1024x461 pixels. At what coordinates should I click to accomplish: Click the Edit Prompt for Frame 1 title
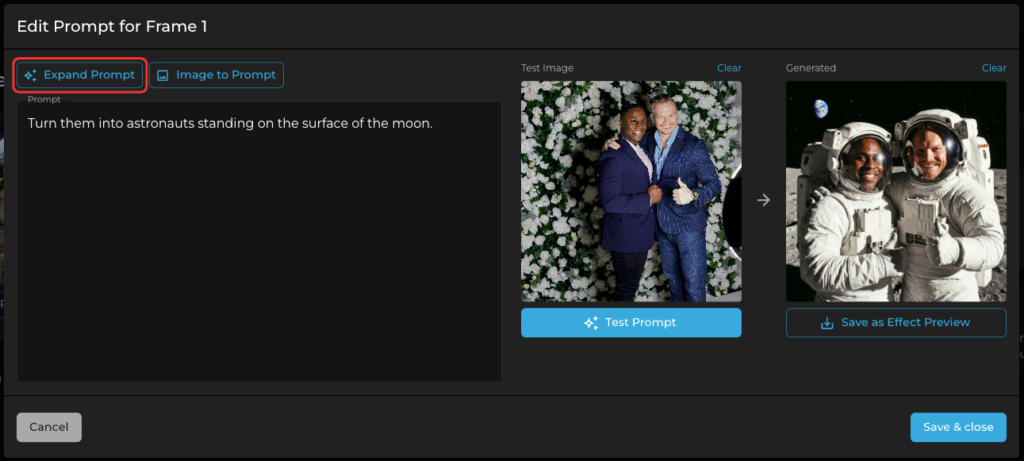112,26
